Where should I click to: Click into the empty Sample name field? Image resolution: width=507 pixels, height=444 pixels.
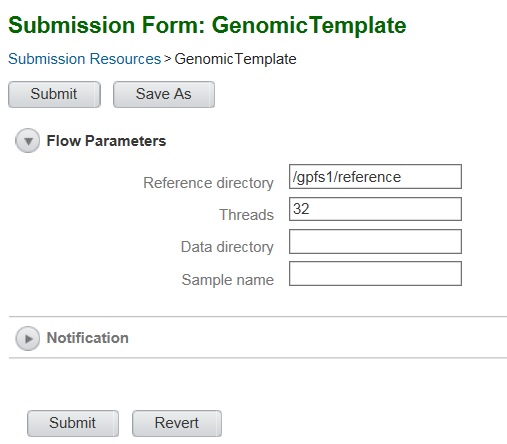(x=375, y=274)
